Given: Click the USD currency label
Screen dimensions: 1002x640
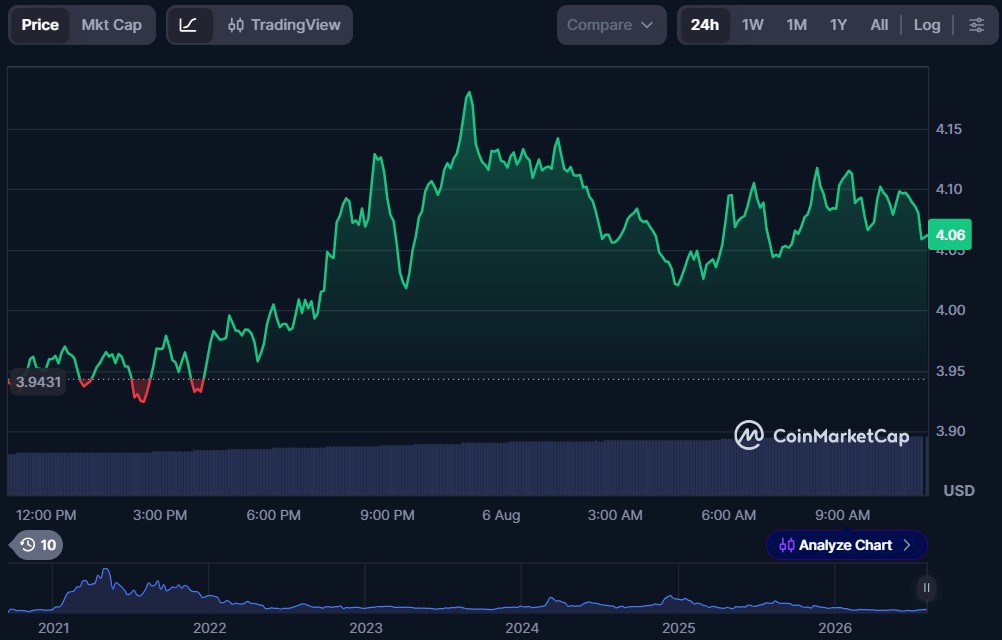Looking at the screenshot, I should 959,491.
